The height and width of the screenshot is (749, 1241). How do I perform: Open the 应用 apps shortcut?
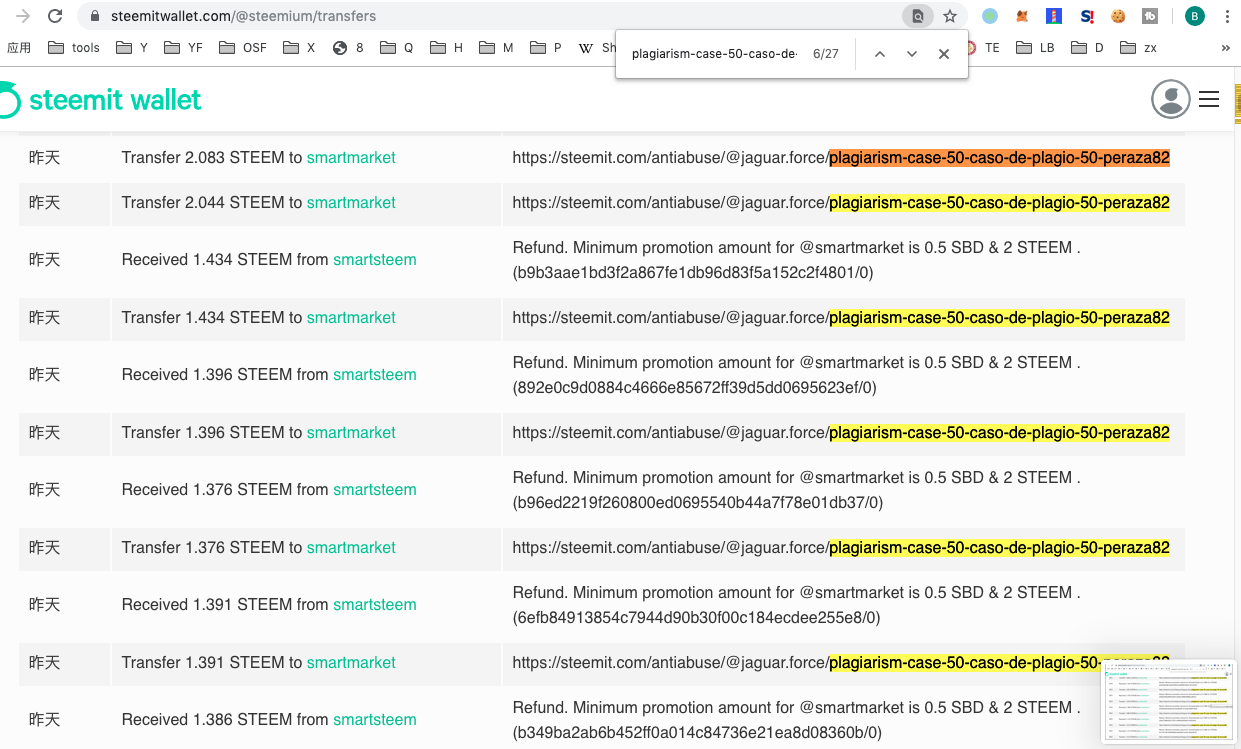(20, 47)
